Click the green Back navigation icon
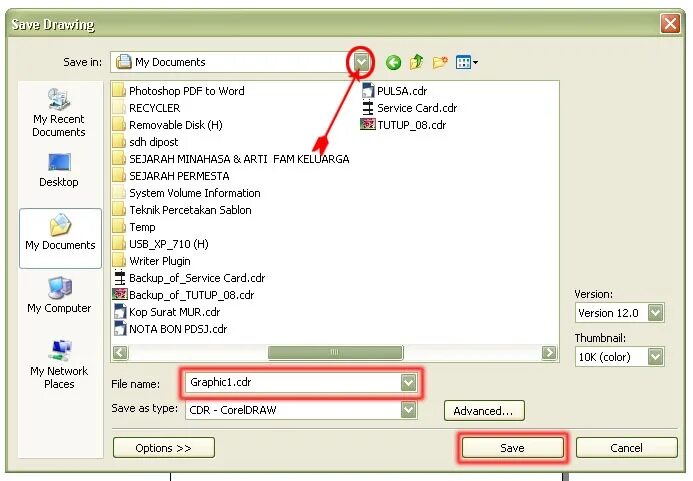This screenshot has height=481, width=693. point(393,62)
